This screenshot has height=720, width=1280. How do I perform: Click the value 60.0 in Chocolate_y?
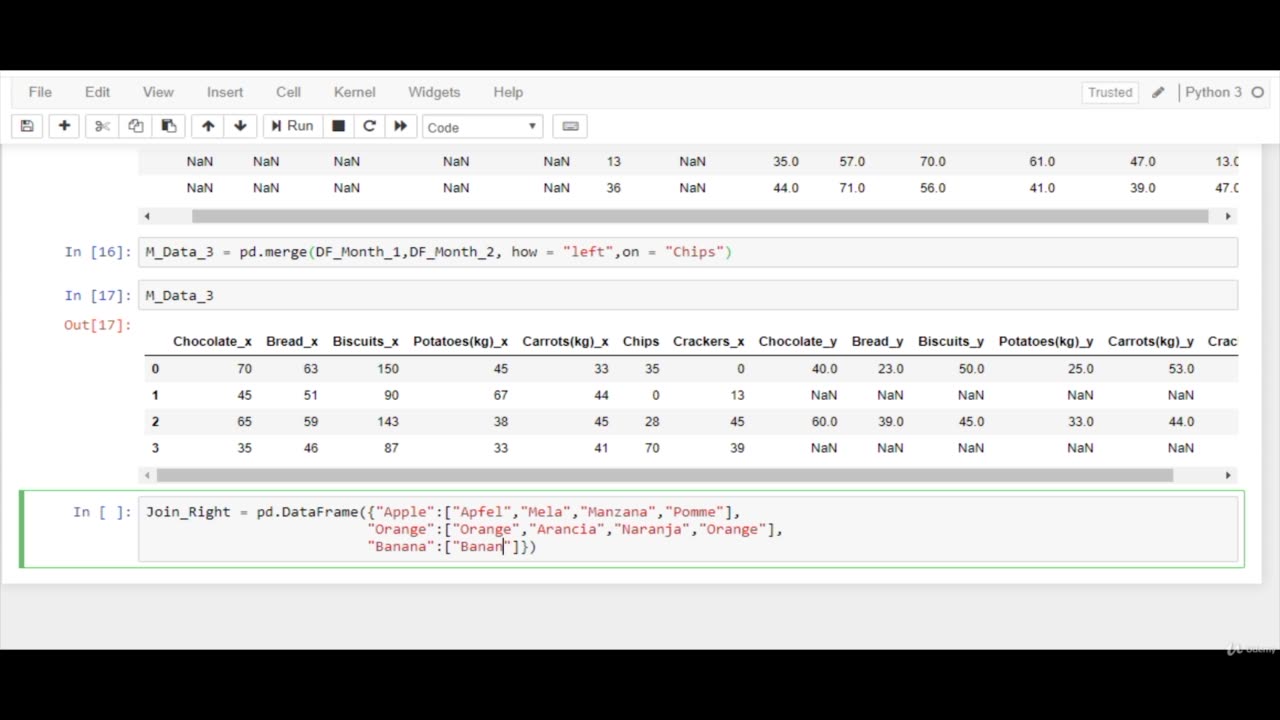tap(824, 422)
